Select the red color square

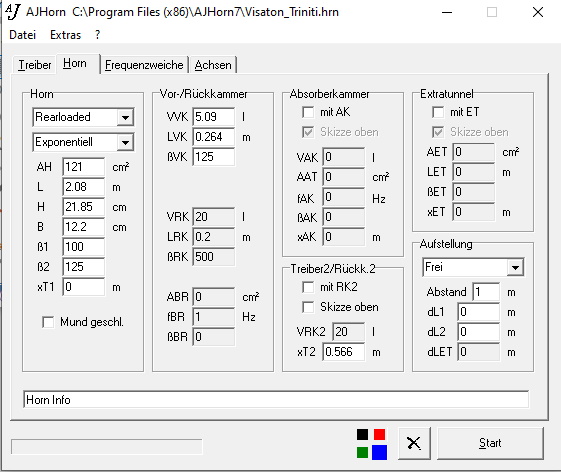click(x=380, y=434)
